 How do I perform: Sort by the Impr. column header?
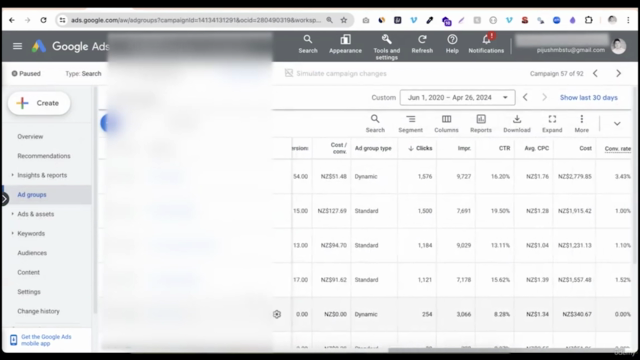pyautogui.click(x=464, y=148)
